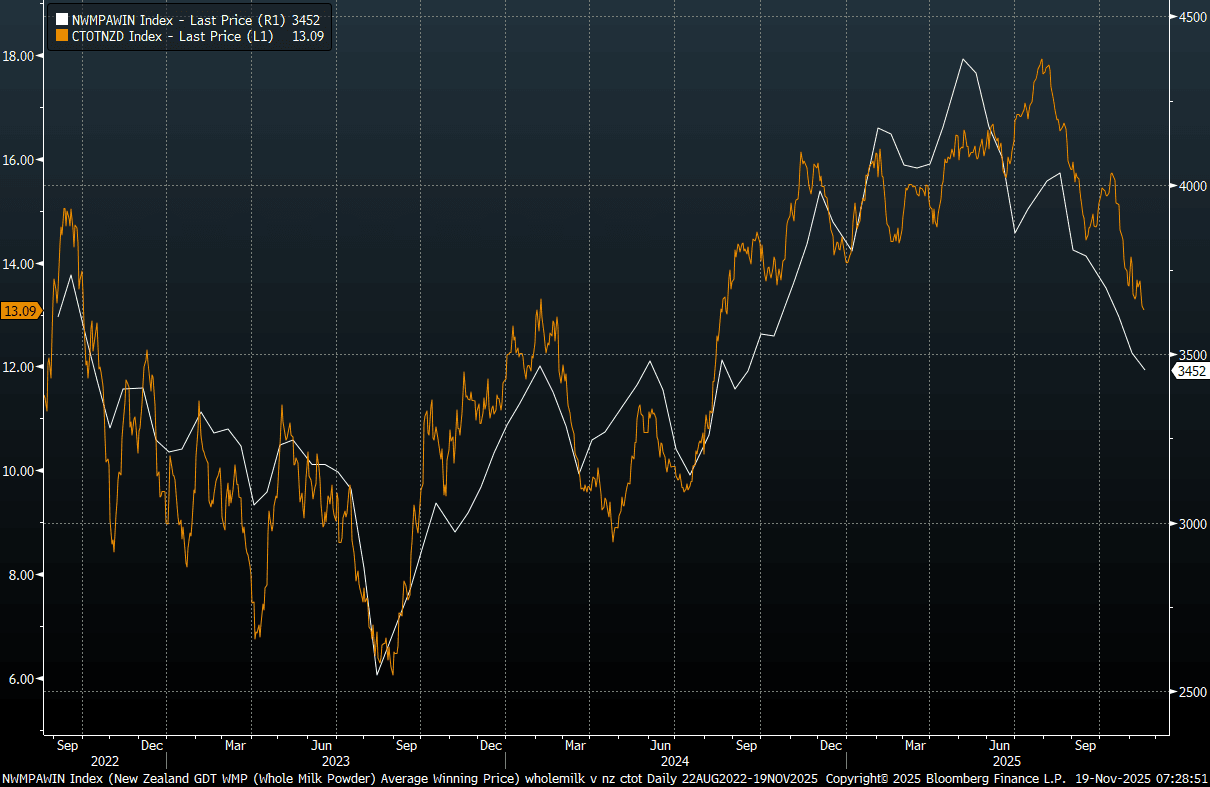1210x787 pixels.
Task: Click the 4000 right axis label
Action: (1192, 186)
